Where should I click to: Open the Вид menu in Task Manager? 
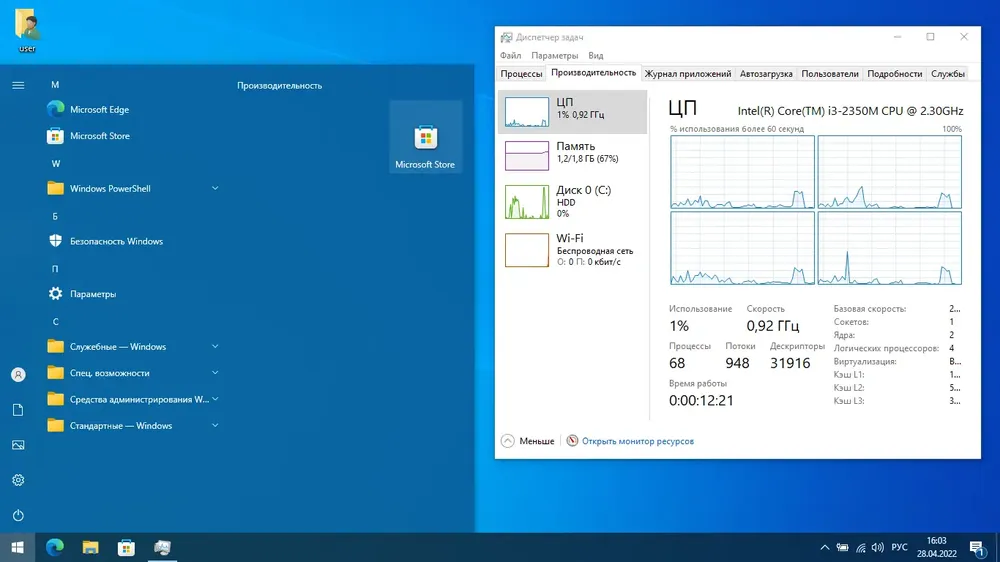[x=596, y=55]
